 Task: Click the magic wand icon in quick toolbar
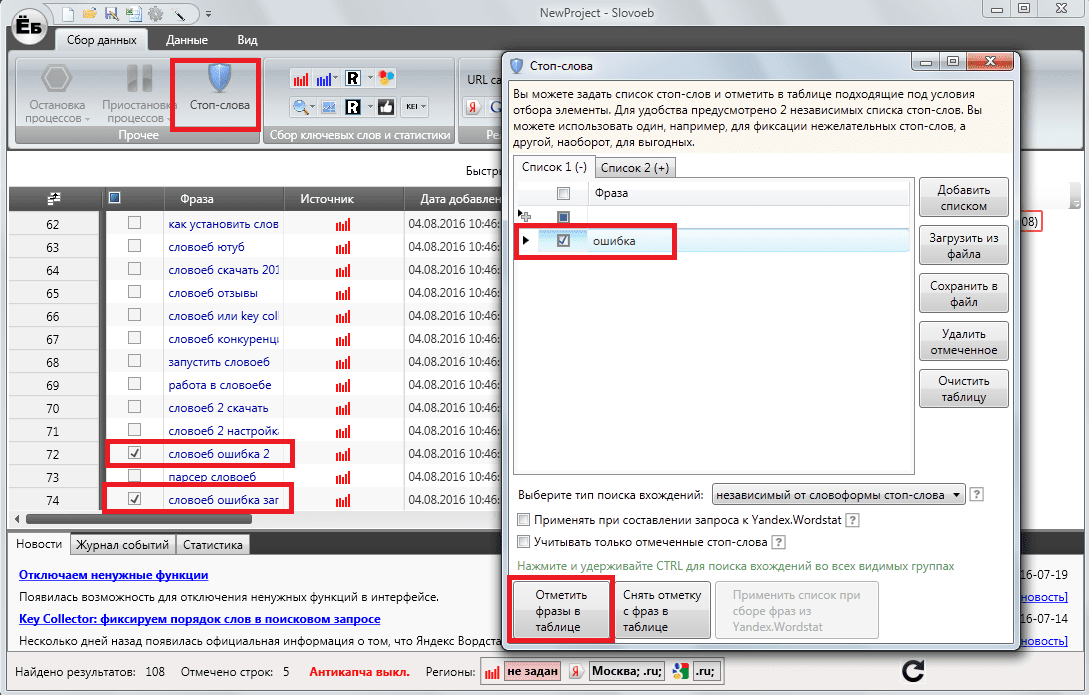tap(178, 13)
